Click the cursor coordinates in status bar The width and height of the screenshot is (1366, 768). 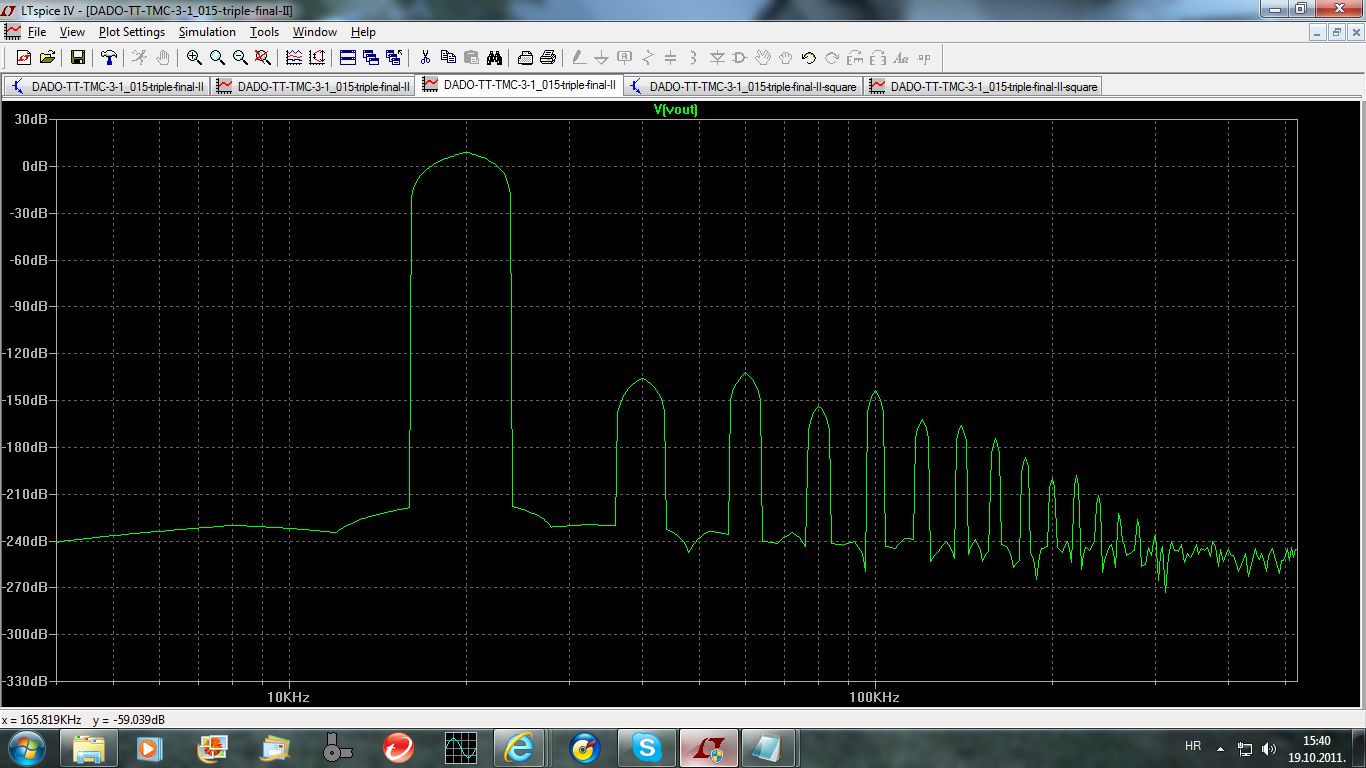(84, 720)
